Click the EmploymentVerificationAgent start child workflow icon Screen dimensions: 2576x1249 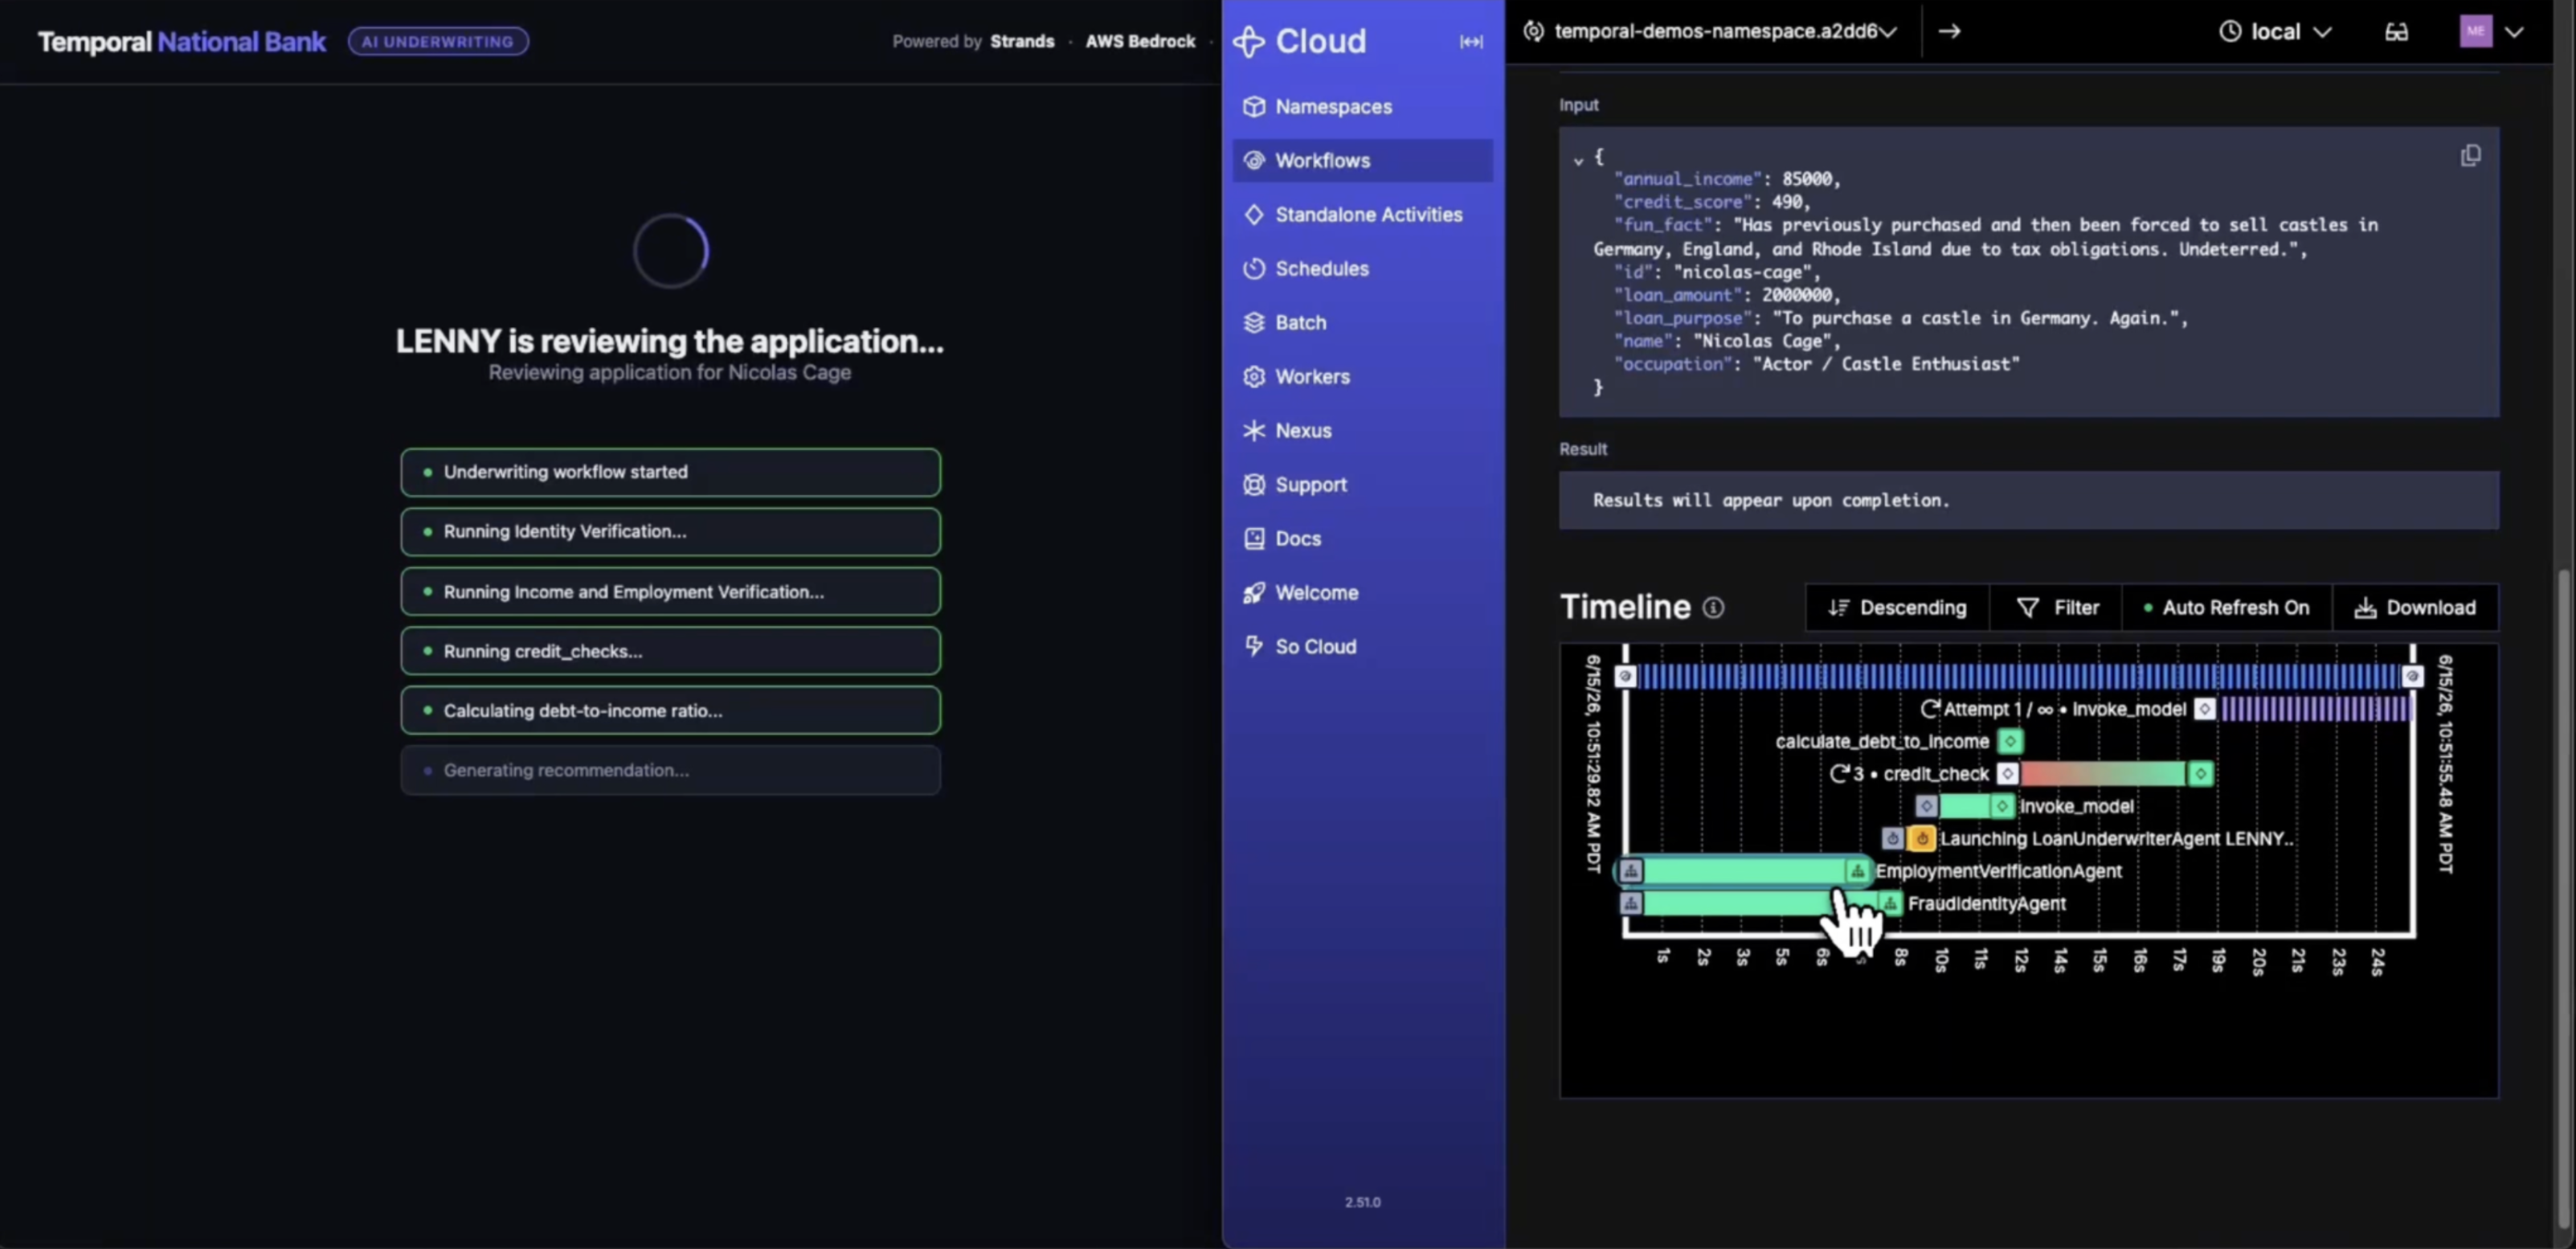pos(1631,870)
